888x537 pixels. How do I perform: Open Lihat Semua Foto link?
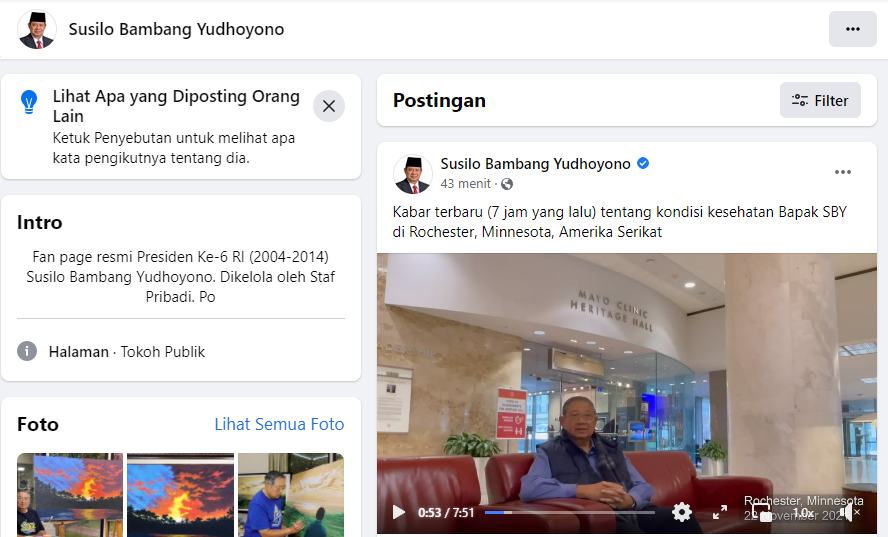click(x=279, y=424)
